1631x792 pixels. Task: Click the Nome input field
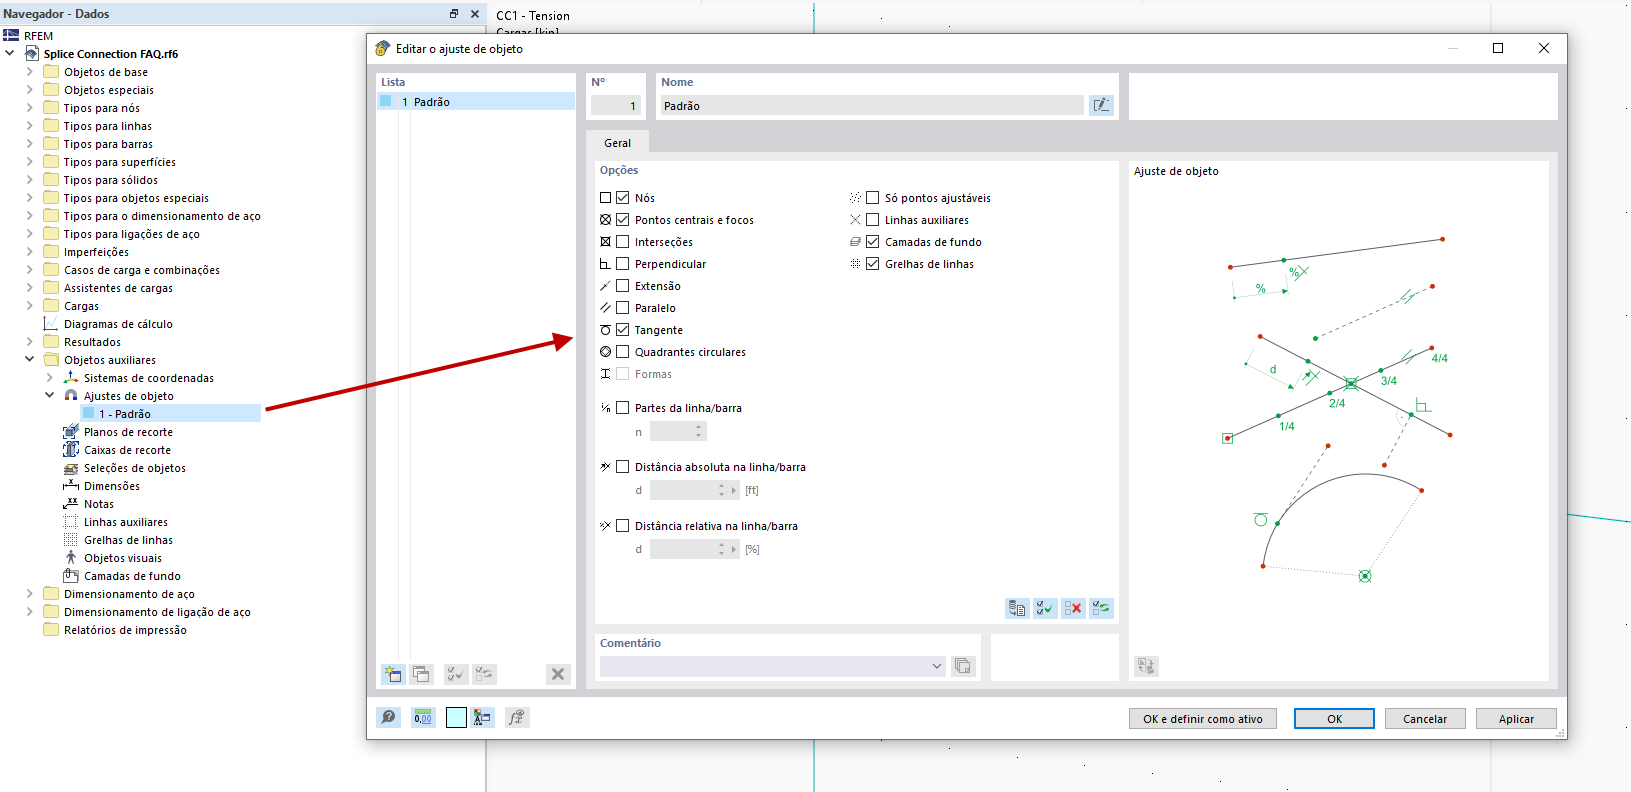[871, 105]
